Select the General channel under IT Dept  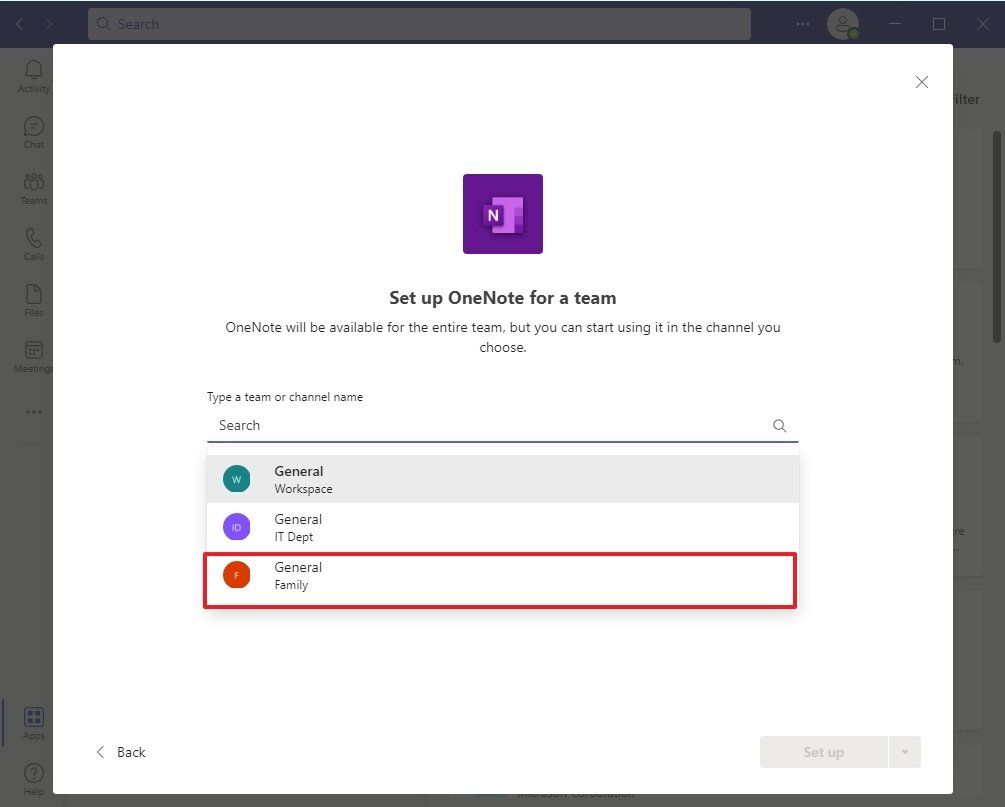pos(500,527)
